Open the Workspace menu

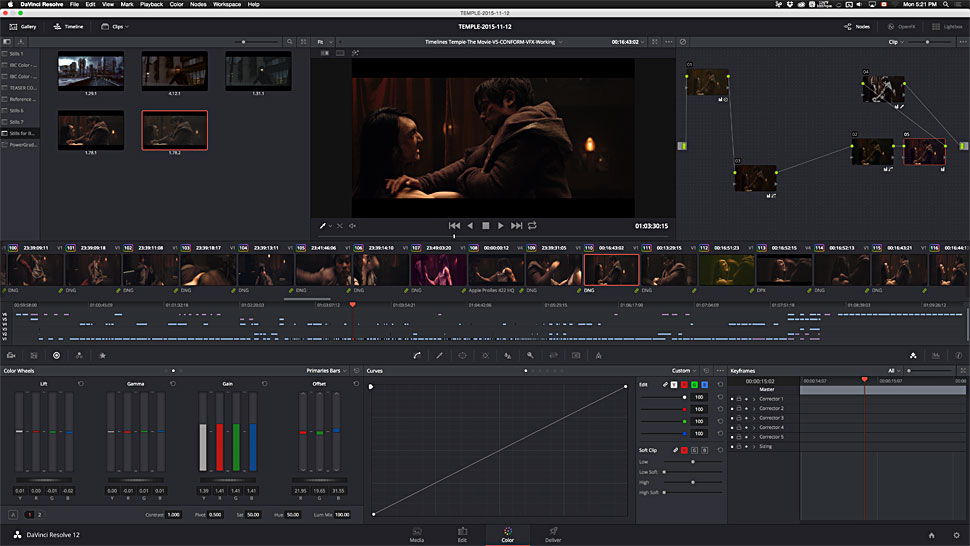(x=227, y=4)
